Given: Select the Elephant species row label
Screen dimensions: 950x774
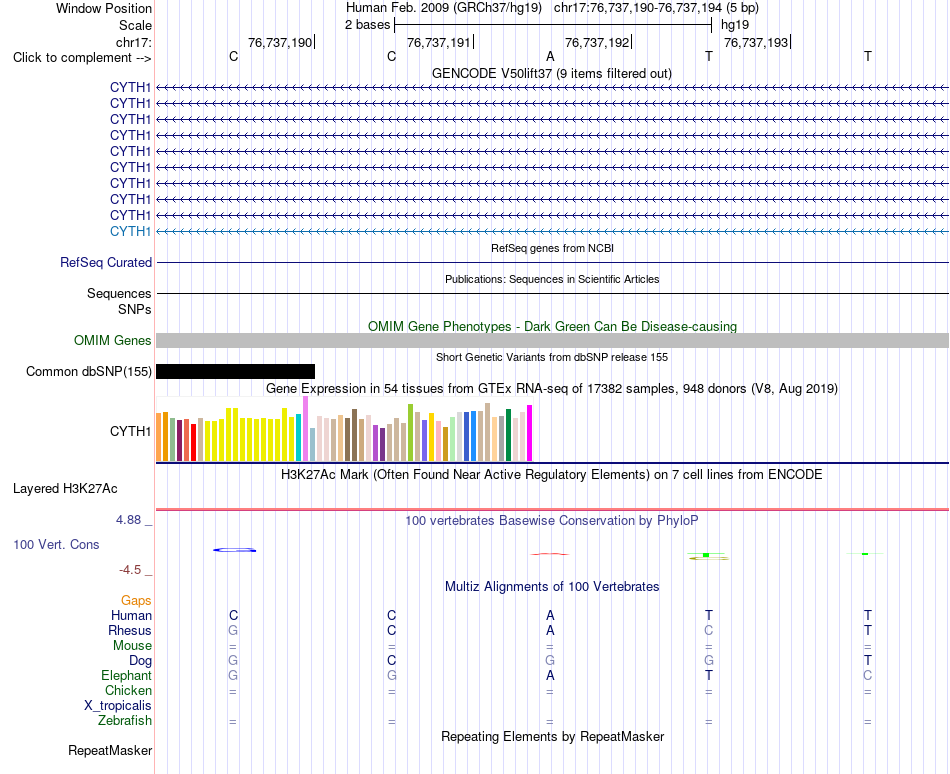Looking at the screenshot, I should 126,675.
